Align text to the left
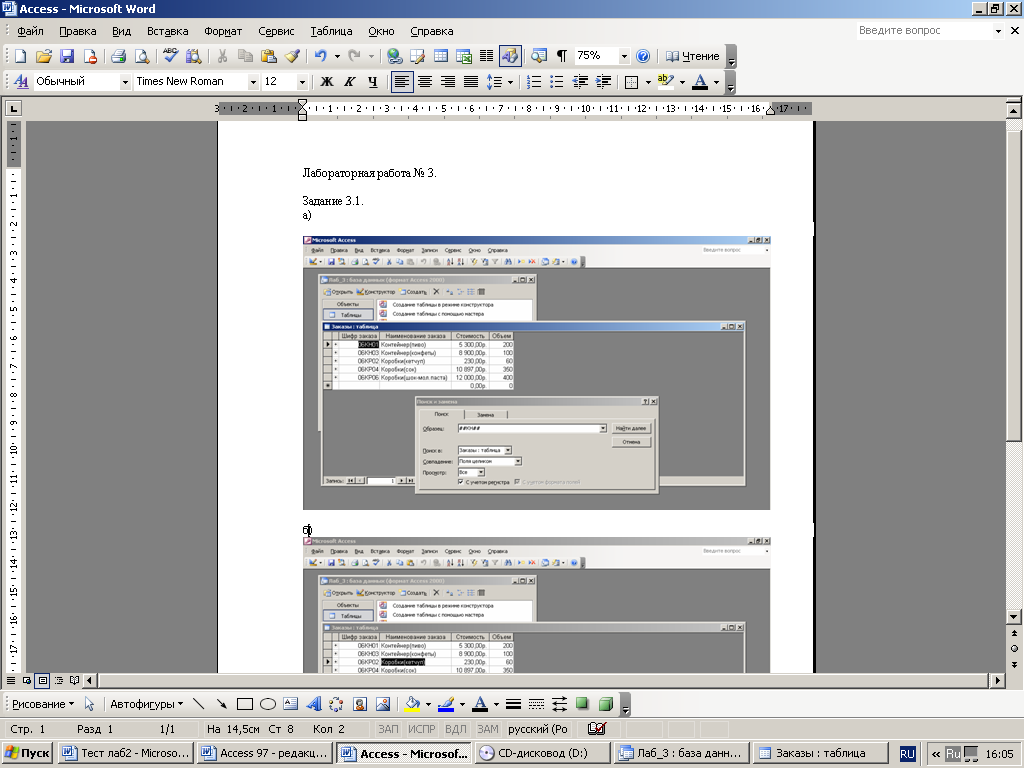The height and width of the screenshot is (768, 1024). point(402,82)
